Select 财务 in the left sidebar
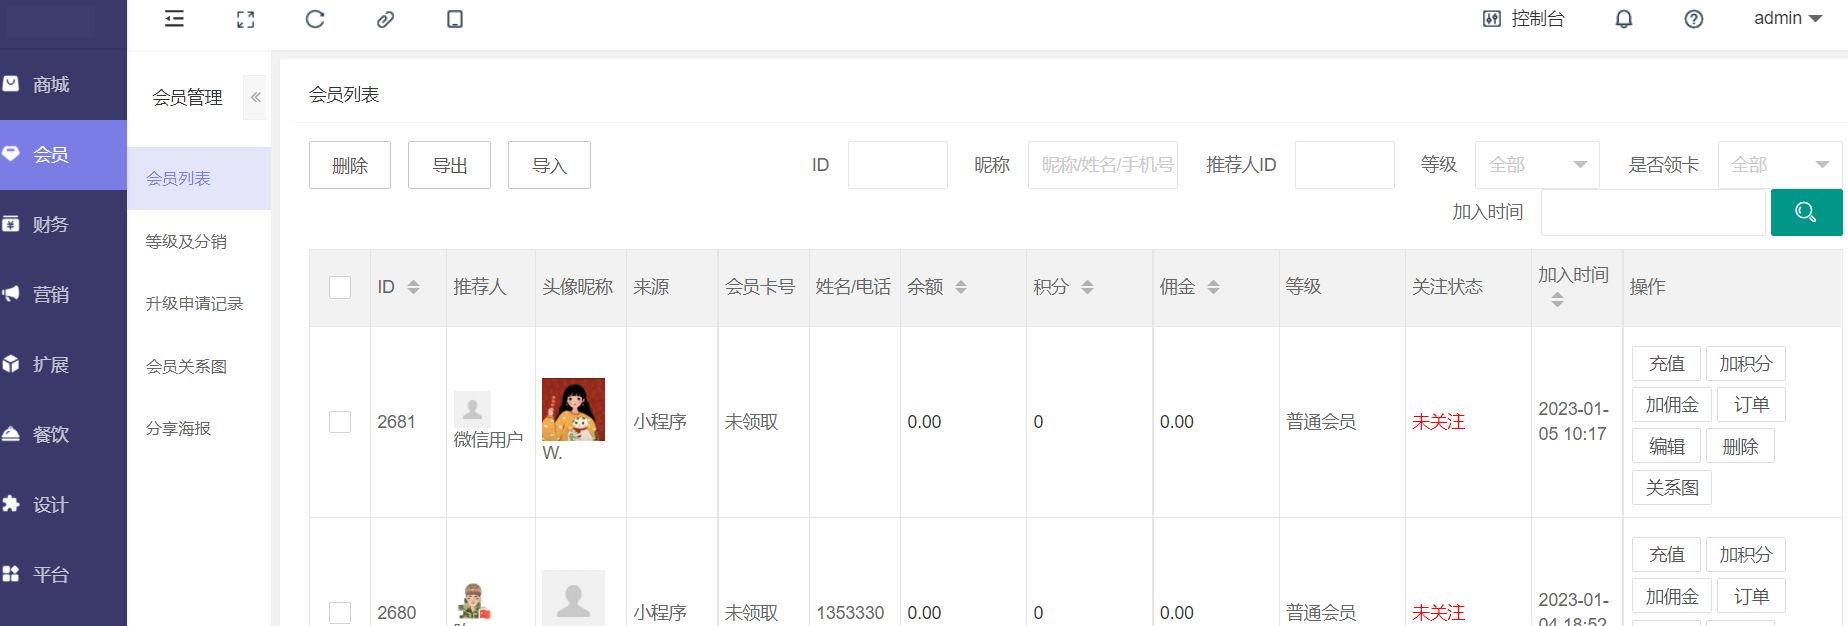This screenshot has height=626, width=1848. coord(51,225)
